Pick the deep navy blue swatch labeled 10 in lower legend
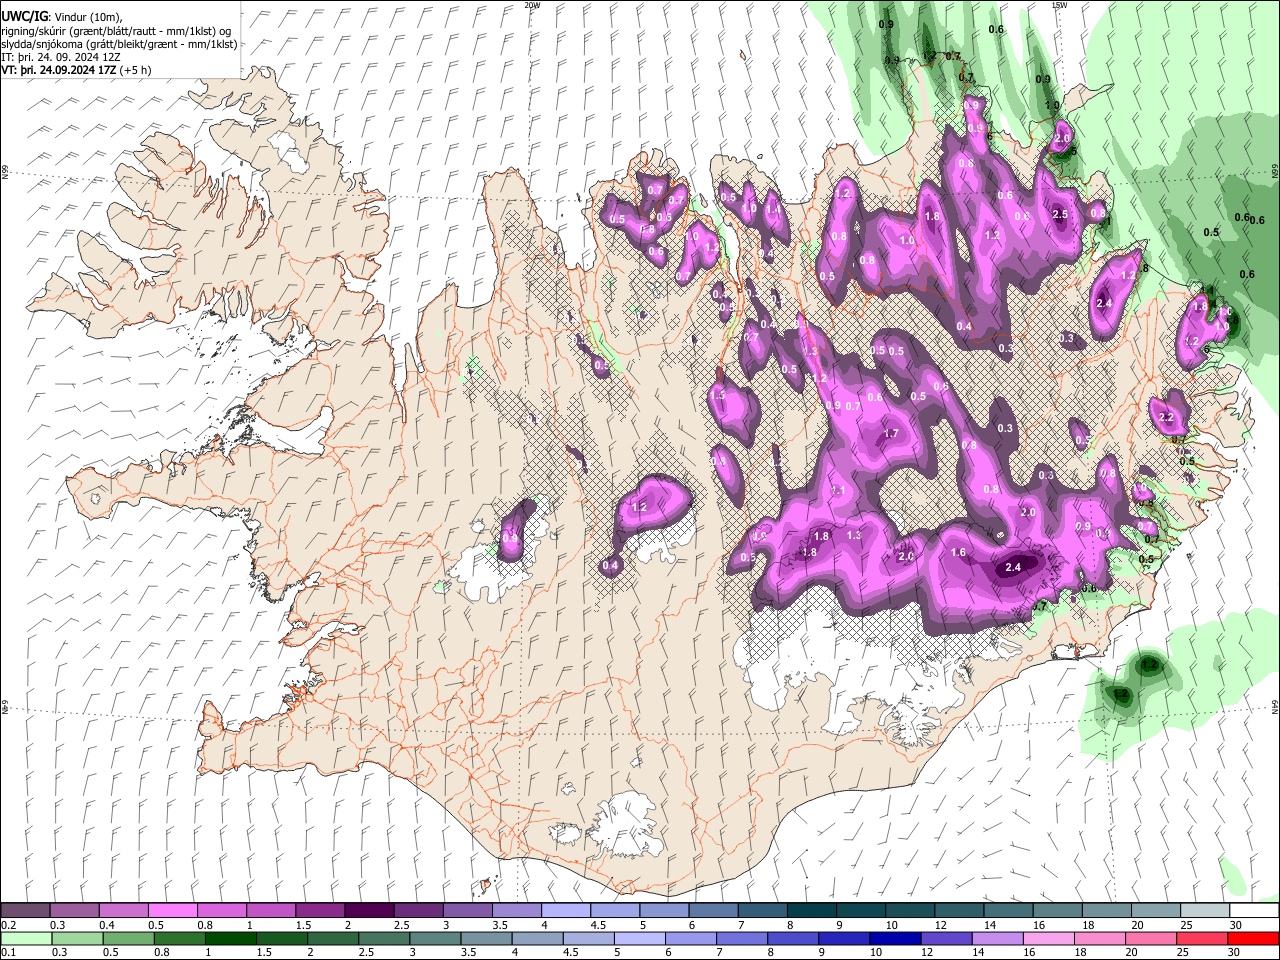 (x=895, y=938)
